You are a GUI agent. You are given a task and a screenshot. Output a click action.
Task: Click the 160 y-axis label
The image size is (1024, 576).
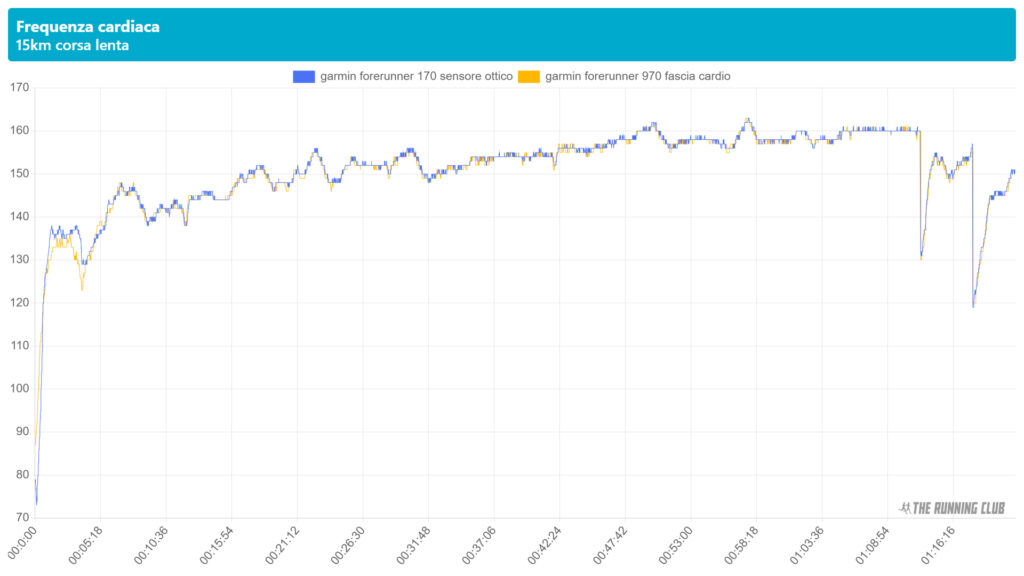[19, 131]
